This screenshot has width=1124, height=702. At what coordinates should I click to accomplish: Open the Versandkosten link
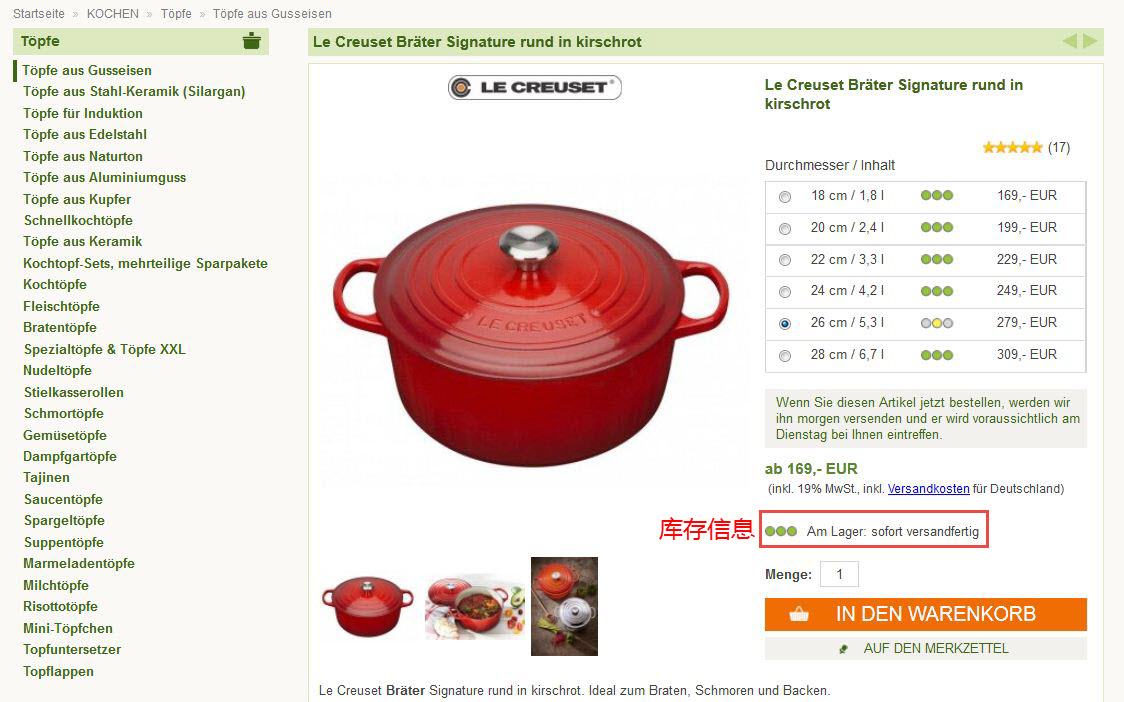928,489
